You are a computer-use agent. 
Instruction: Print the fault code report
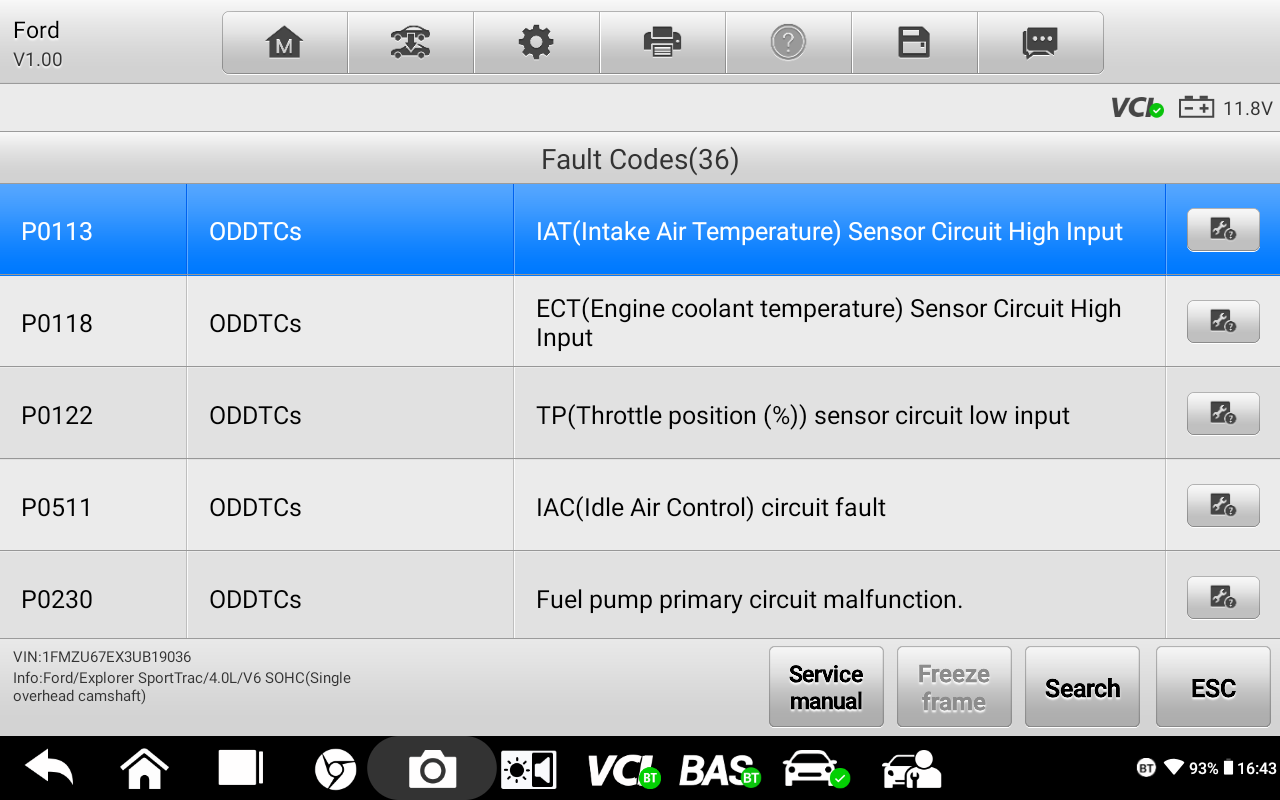pos(662,43)
